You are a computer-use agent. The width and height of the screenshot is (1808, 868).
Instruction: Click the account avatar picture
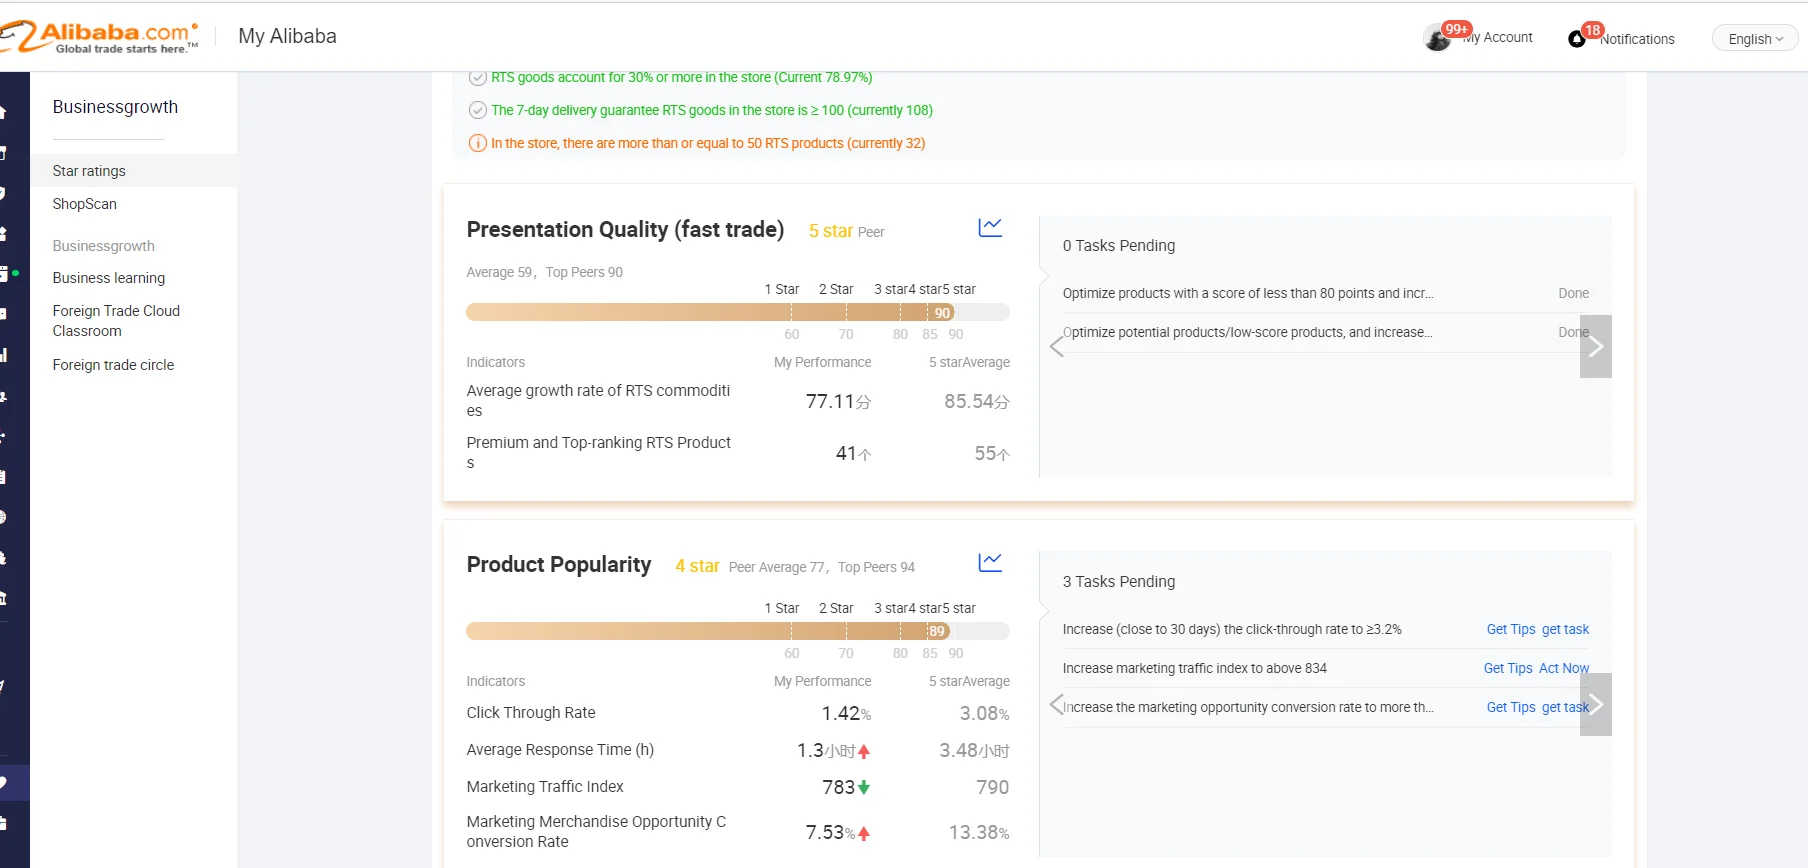pyautogui.click(x=1437, y=39)
